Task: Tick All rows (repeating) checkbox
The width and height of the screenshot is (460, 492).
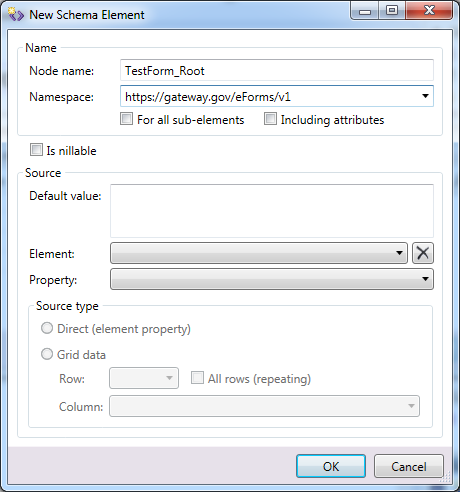Action: [197, 378]
